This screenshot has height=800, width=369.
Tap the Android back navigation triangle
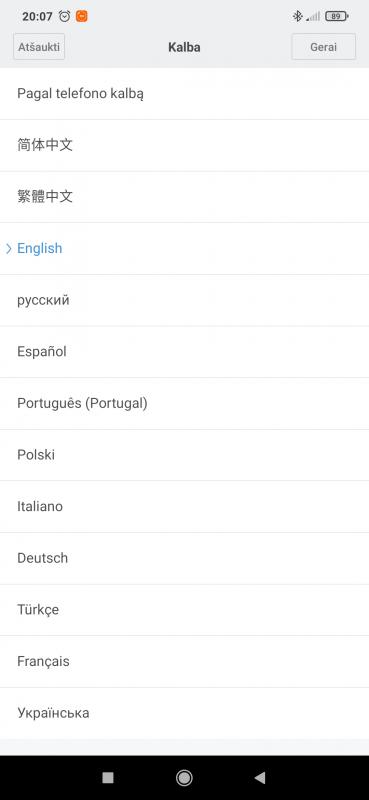click(x=260, y=778)
